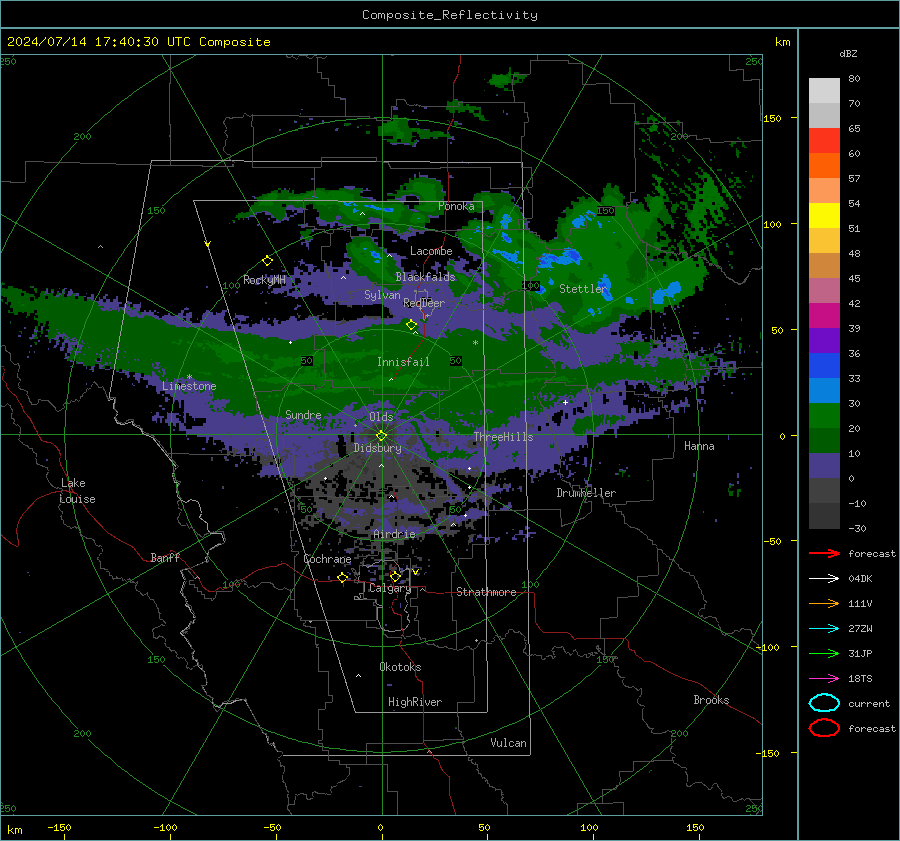Click the yellow diamond marker above RockyMH
This screenshot has height=841, width=900.
coord(267,261)
